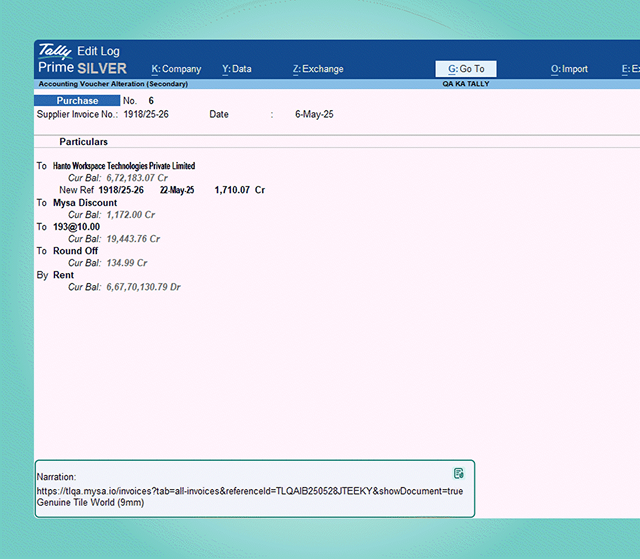The image size is (640, 560).
Task: Click due date 22-May-25
Action: coord(177,190)
